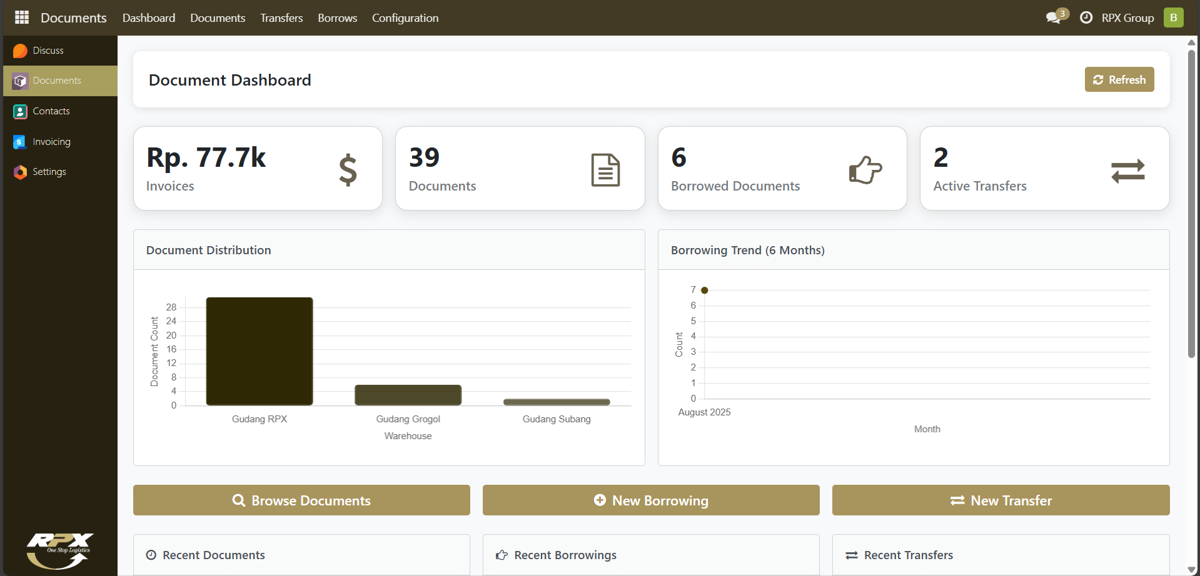Click the page vertical scrollbar
The width and height of the screenshot is (1200, 576).
click(x=1192, y=200)
